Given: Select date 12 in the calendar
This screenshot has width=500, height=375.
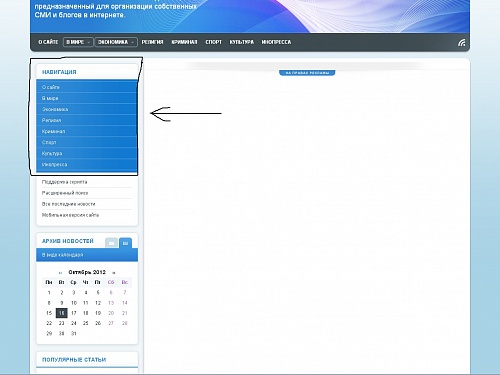Looking at the screenshot, I should (98, 303).
